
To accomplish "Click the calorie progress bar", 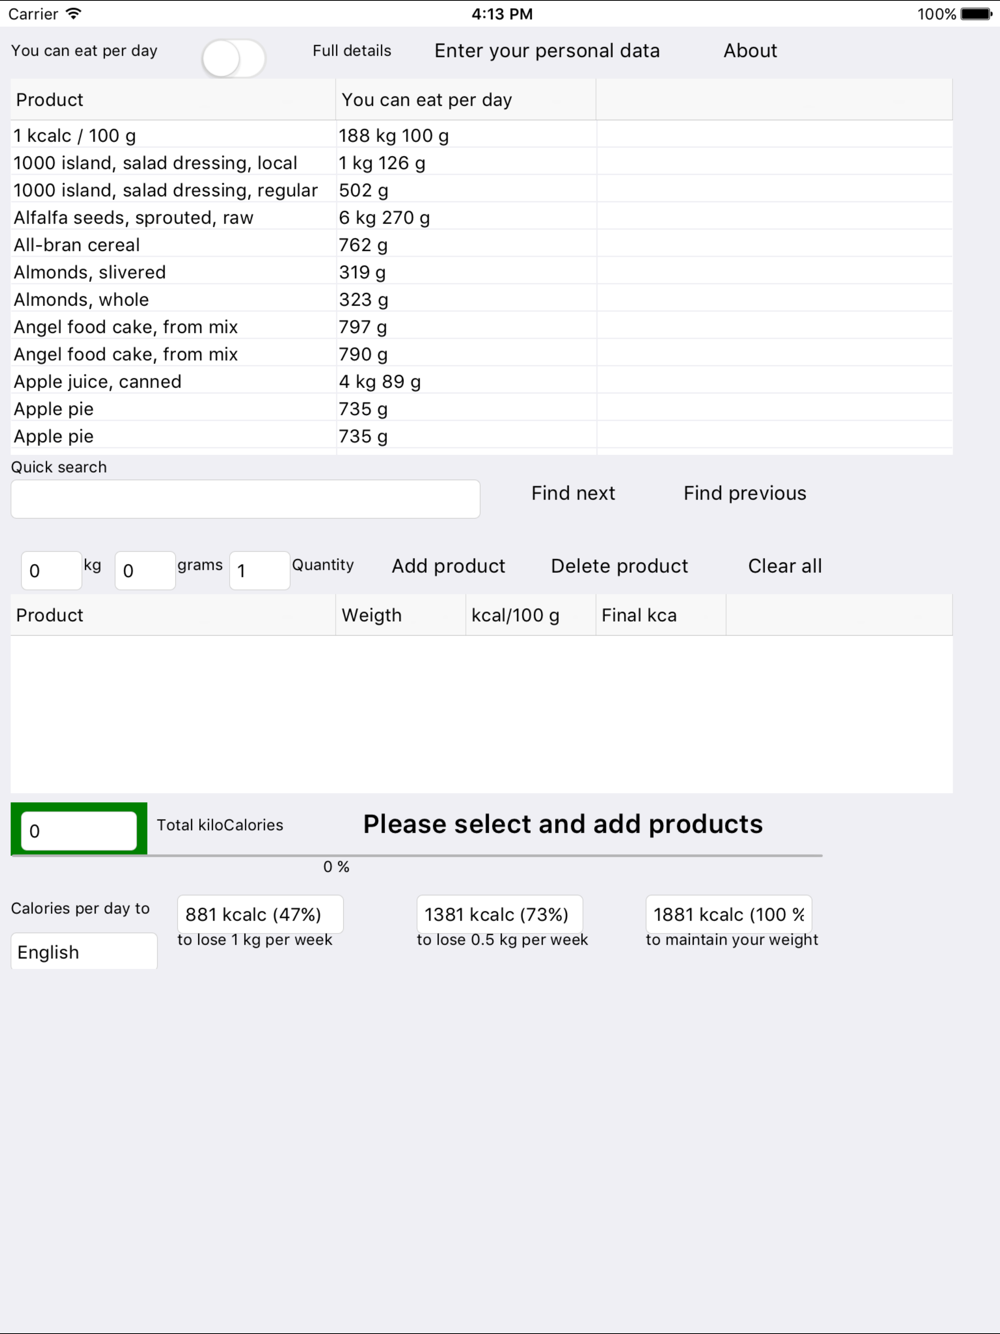I will click(417, 856).
